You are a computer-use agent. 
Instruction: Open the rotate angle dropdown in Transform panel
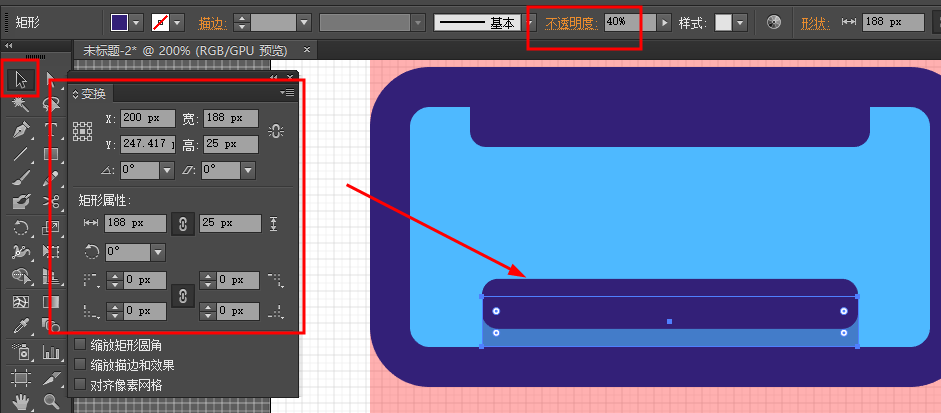[x=167, y=170]
